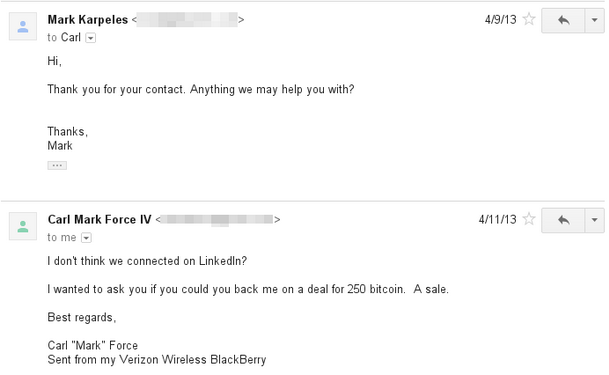
Task: Click Mark Karpeles' blue profile avatar
Action: pos(23,26)
